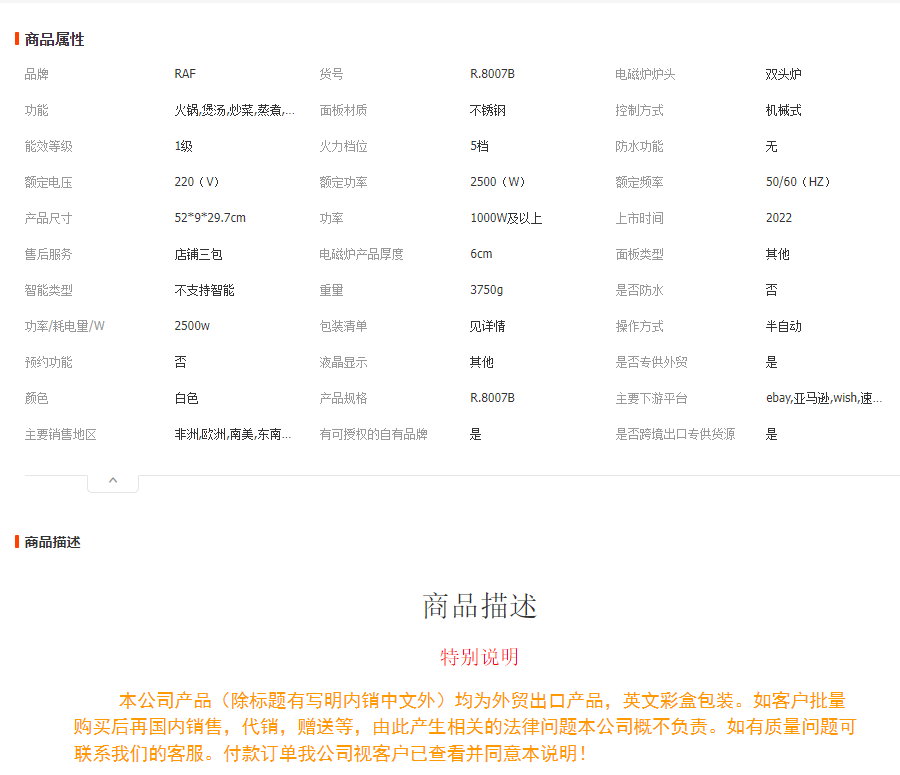Click the 额定功率 value 2500 (W)
Viewport: 900px width, 775px height.
498,182
